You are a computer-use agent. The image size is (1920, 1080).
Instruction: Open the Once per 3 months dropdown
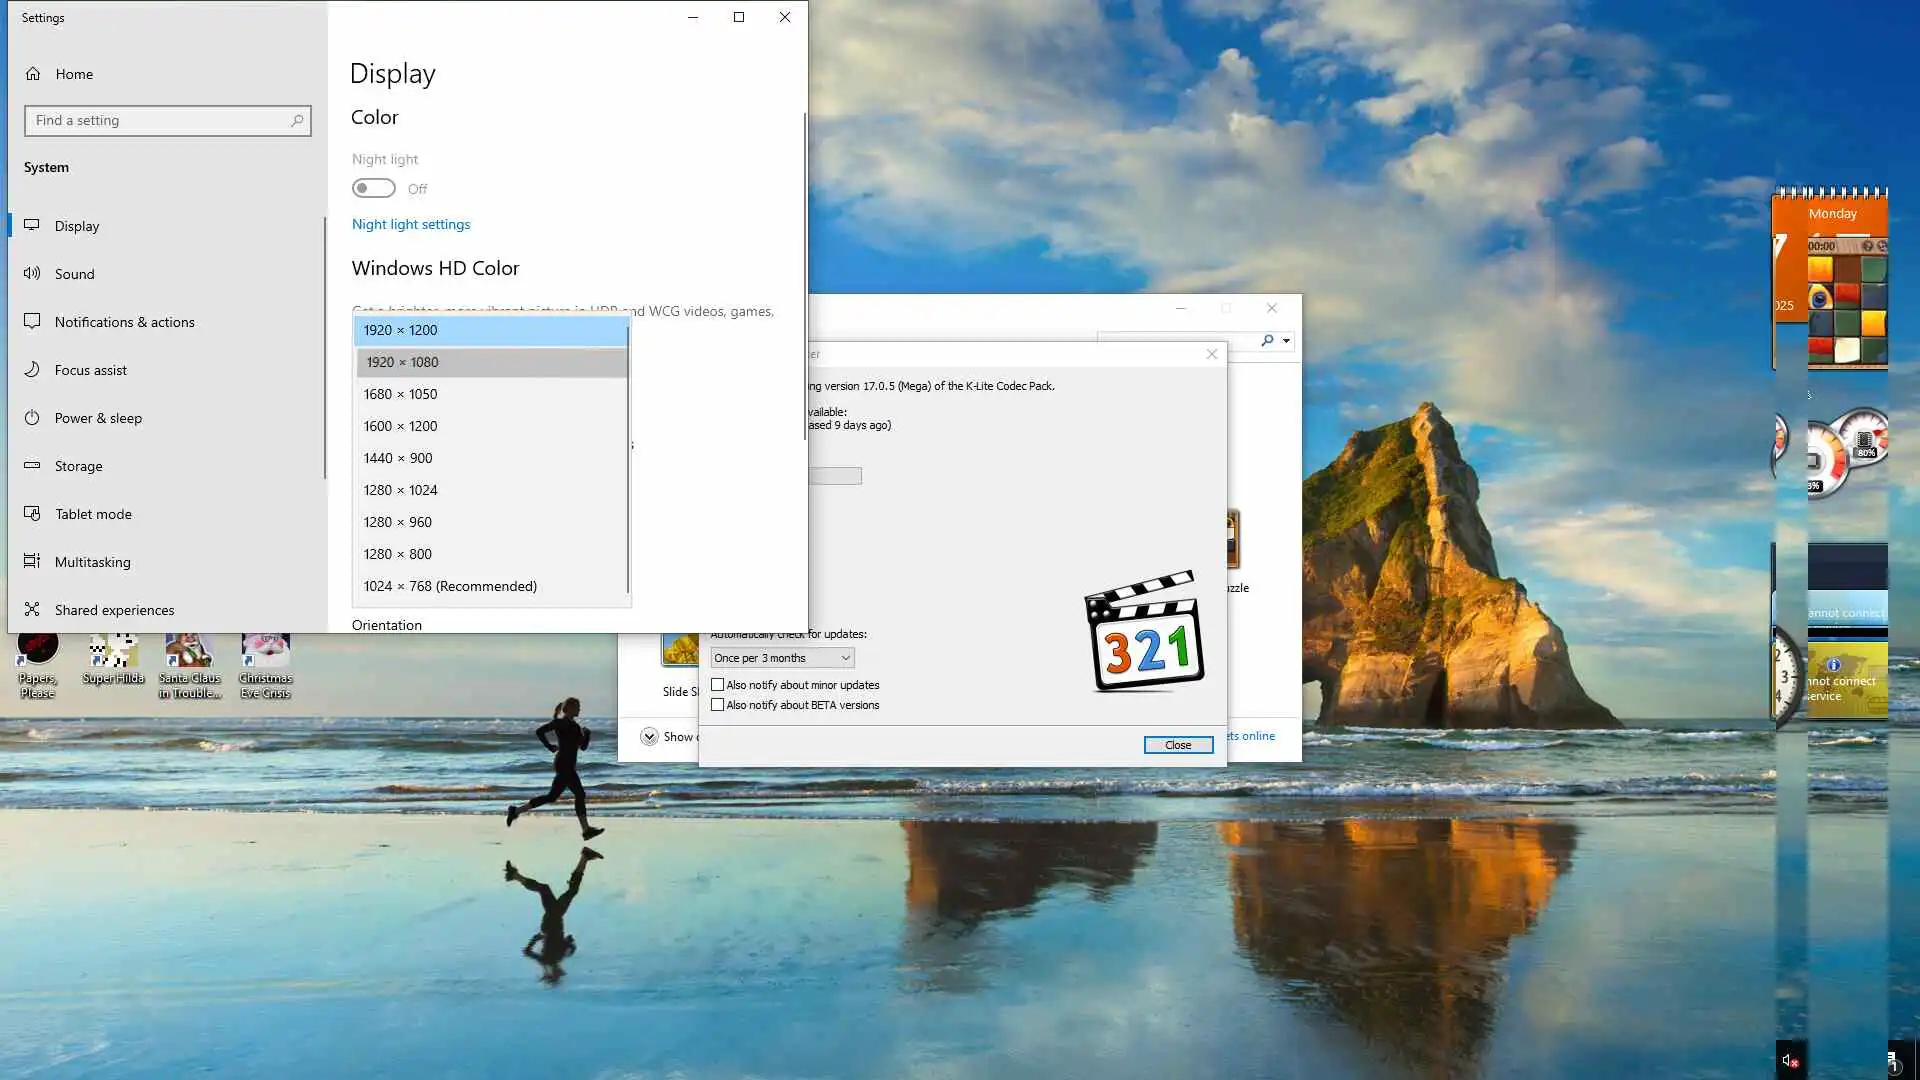(x=782, y=658)
